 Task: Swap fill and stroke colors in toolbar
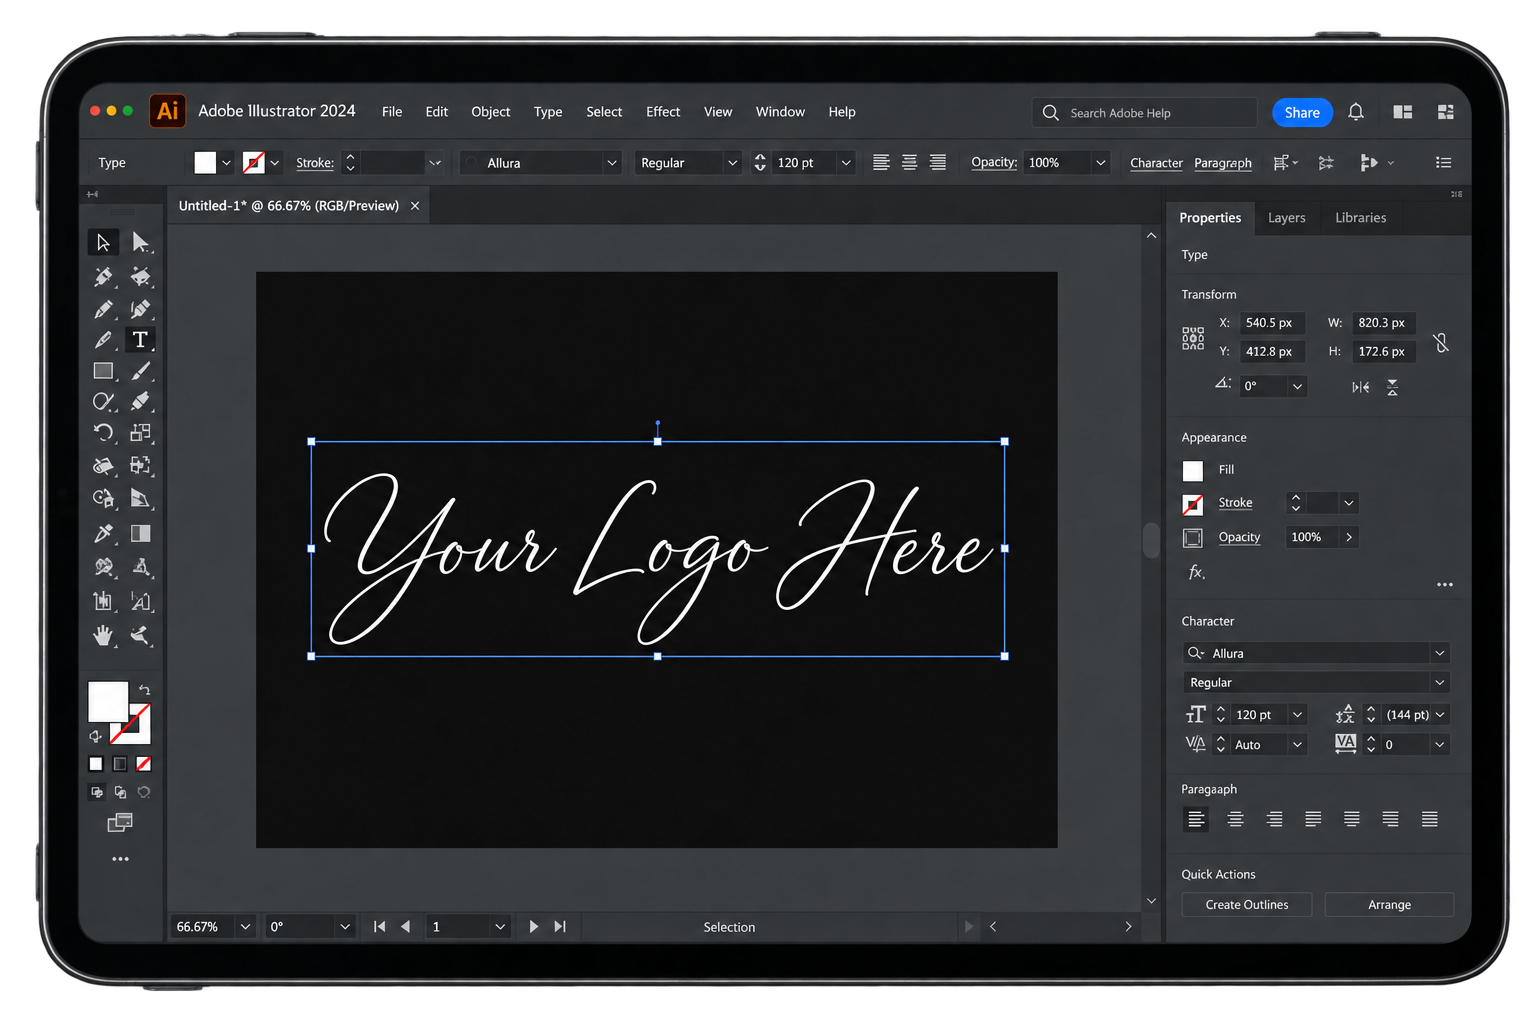pyautogui.click(x=144, y=690)
